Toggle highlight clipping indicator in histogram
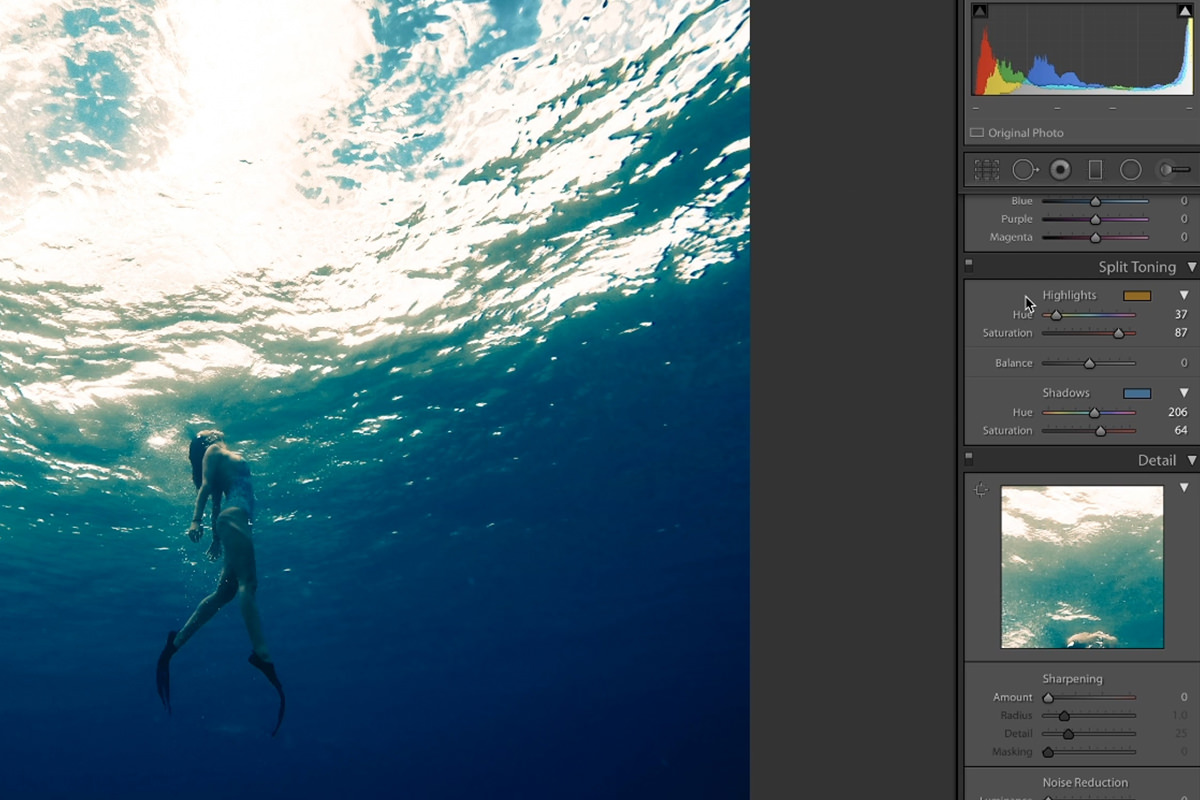Screen dimensions: 1200x800 tap(1184, 11)
